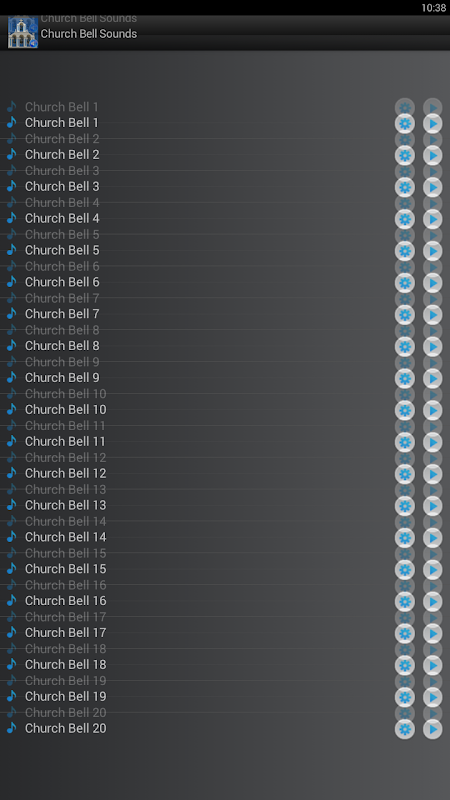
Task: Select the Church Bell 18 text label
Action: [65, 664]
